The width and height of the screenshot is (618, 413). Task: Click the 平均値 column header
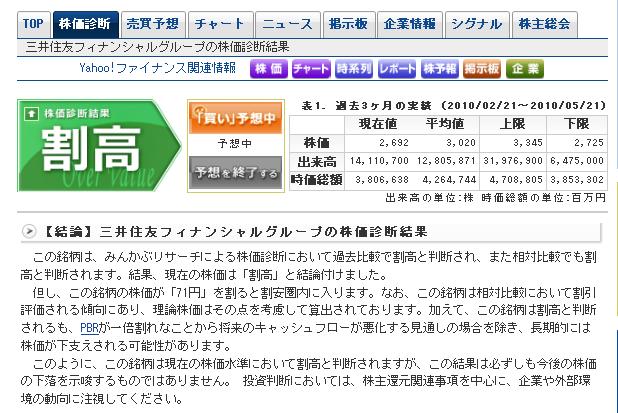(x=445, y=124)
